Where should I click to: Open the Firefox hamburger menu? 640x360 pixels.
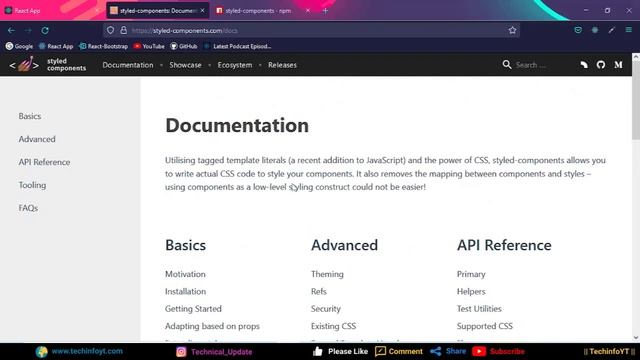coord(629,30)
